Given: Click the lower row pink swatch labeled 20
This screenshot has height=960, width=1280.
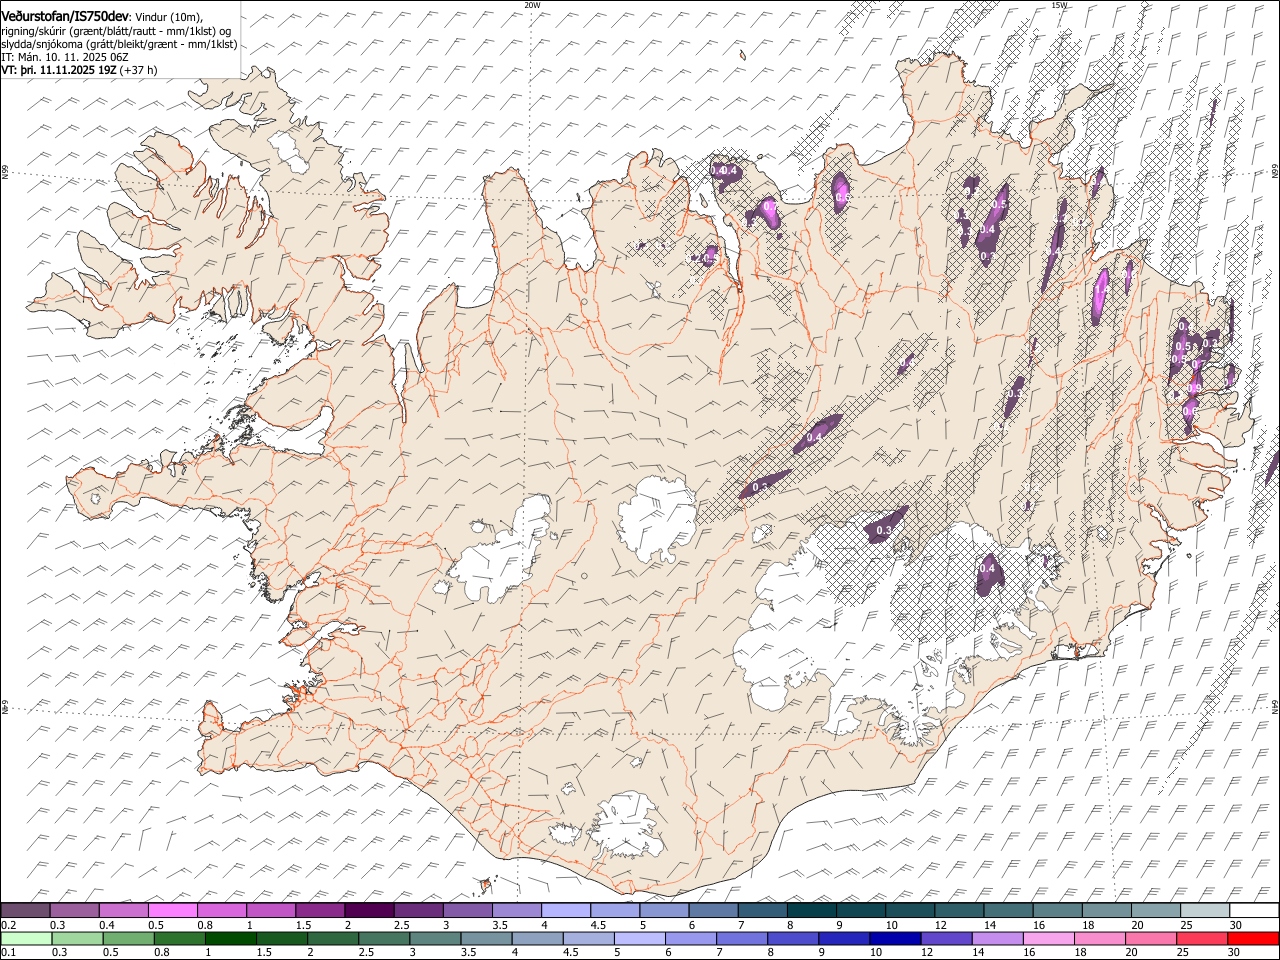Looking at the screenshot, I should [1149, 938].
